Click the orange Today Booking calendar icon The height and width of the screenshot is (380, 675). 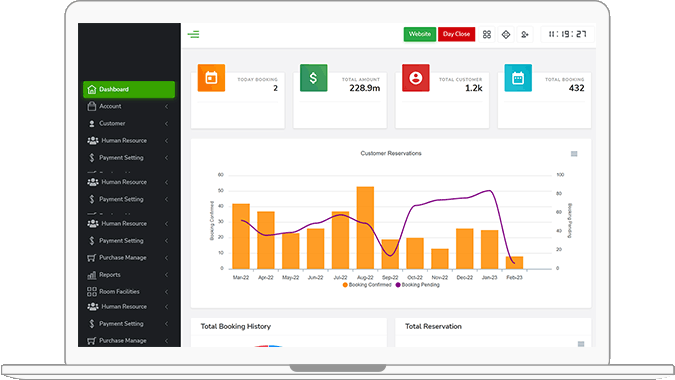pyautogui.click(x=211, y=78)
